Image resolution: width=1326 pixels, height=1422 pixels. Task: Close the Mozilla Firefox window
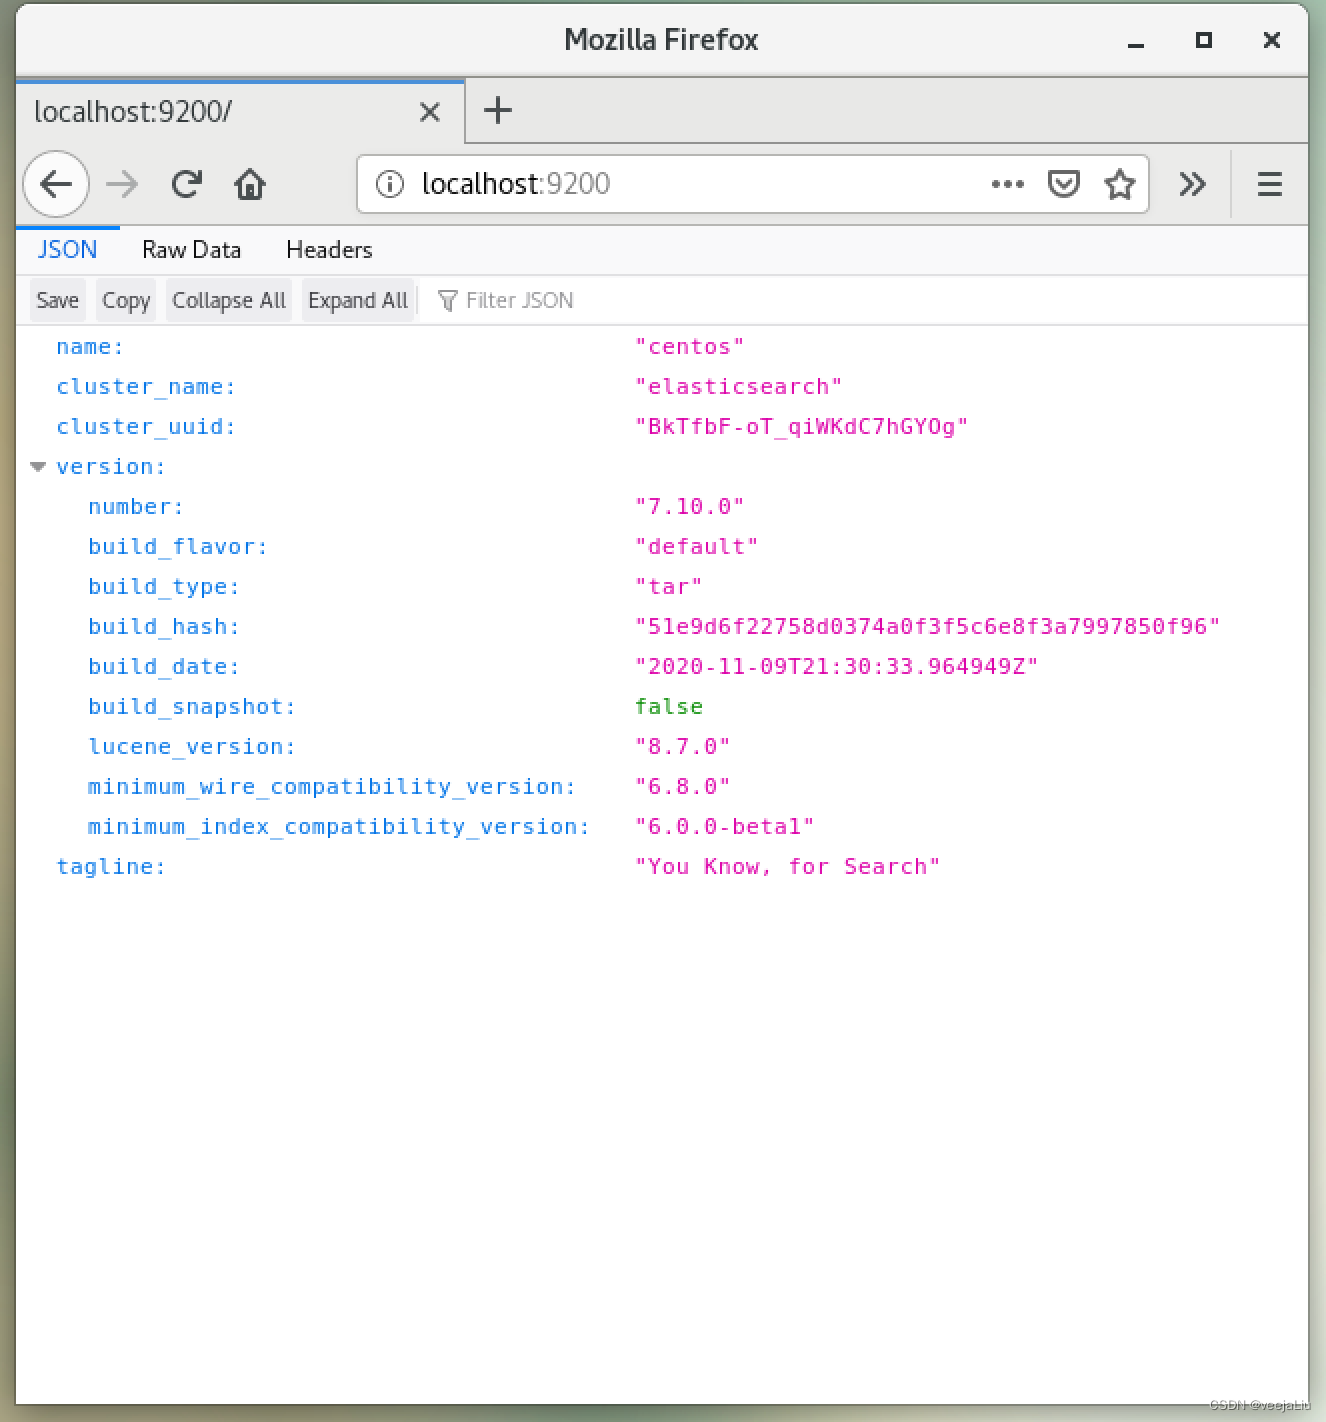[x=1272, y=40]
